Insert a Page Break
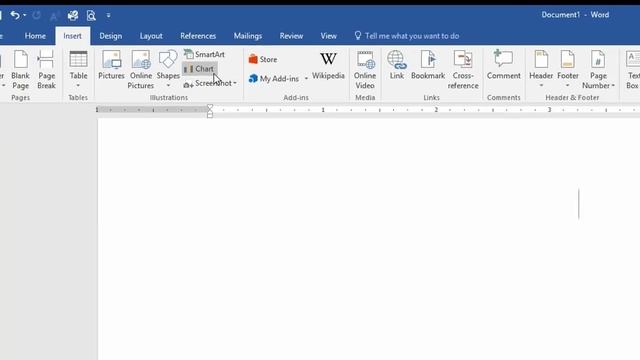 (x=46, y=70)
